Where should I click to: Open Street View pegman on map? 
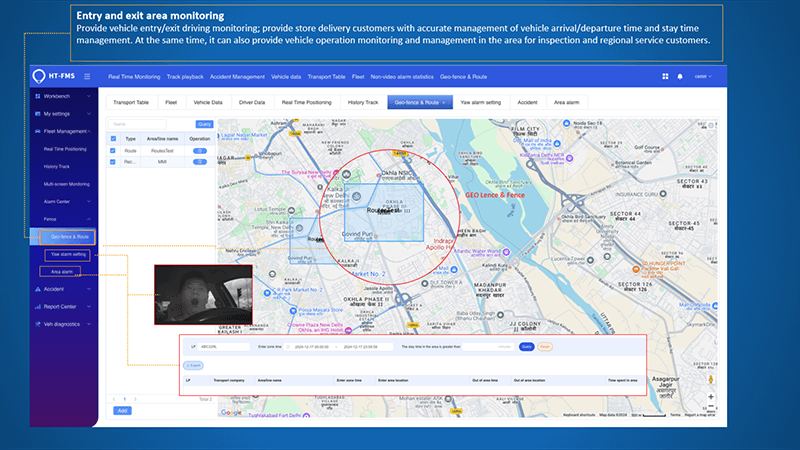[x=710, y=380]
